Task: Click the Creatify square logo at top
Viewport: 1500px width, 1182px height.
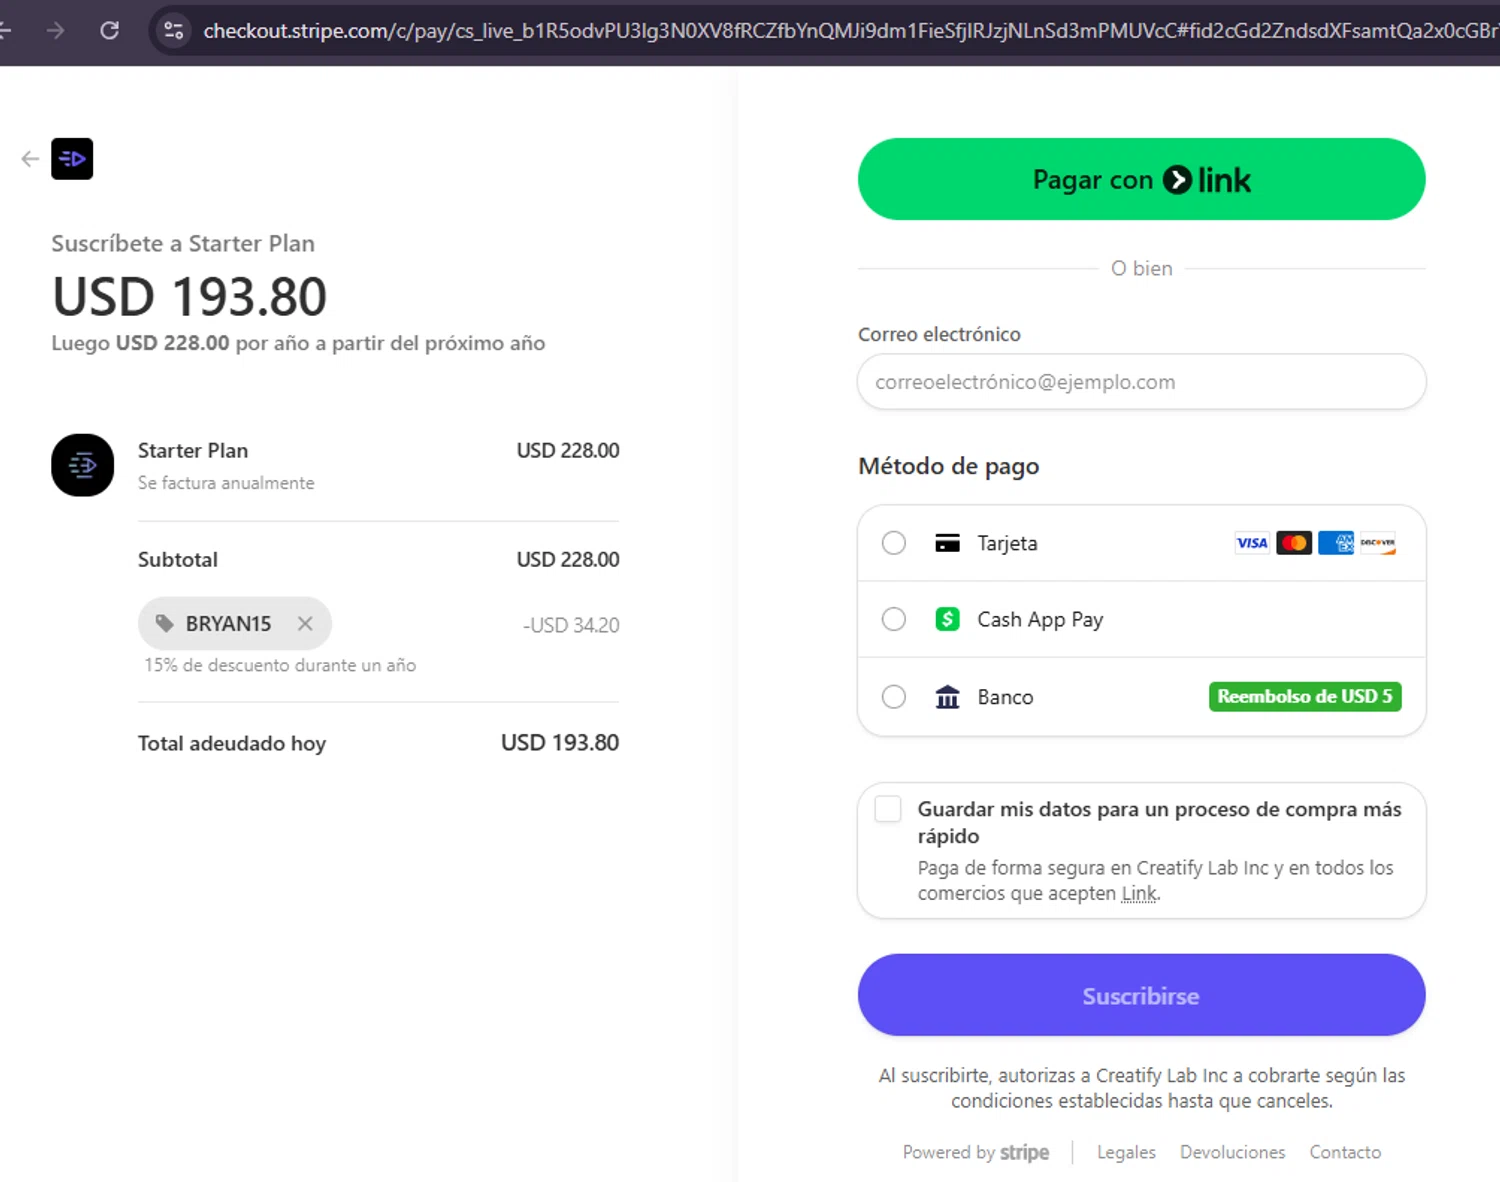Action: pos(72,159)
